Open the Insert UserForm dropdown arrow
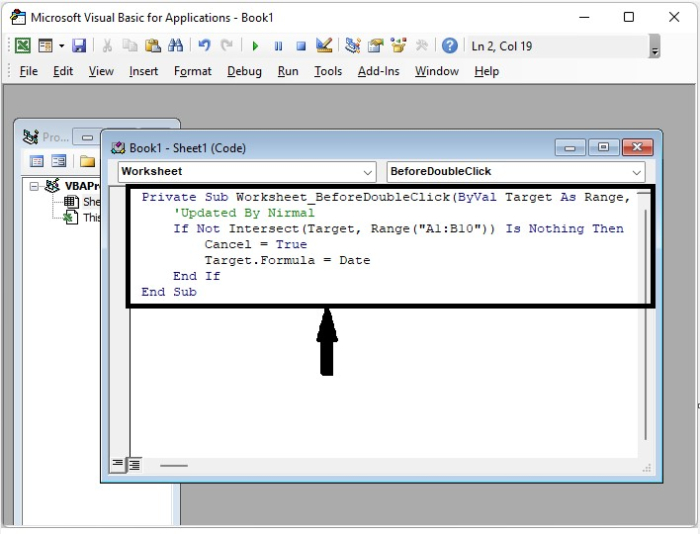The image size is (700, 534). (x=62, y=46)
